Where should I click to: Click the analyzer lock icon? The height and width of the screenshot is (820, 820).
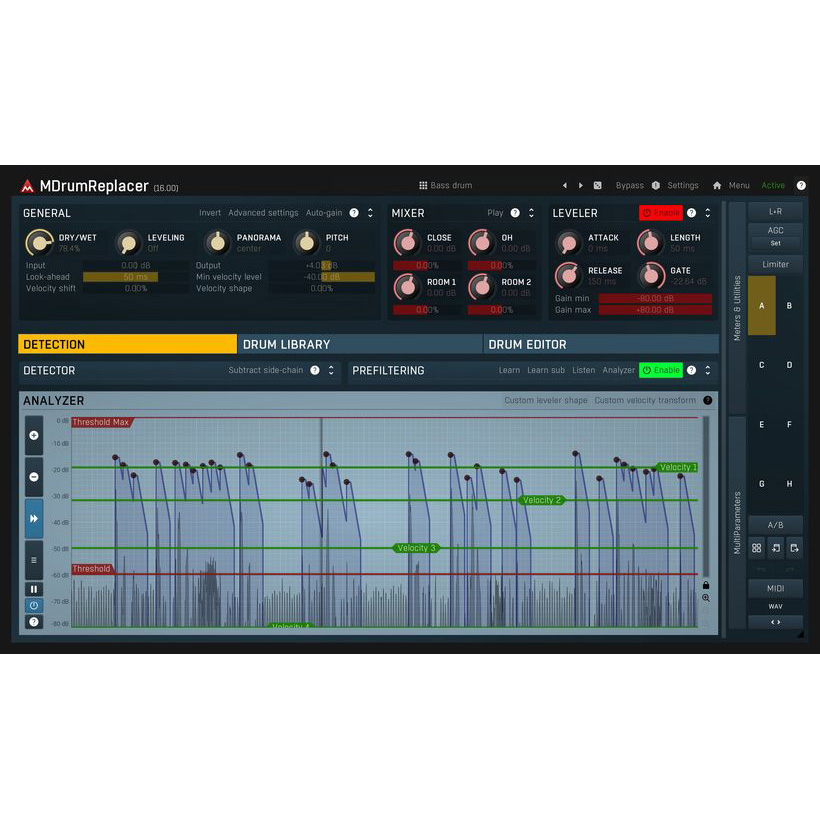pos(706,585)
